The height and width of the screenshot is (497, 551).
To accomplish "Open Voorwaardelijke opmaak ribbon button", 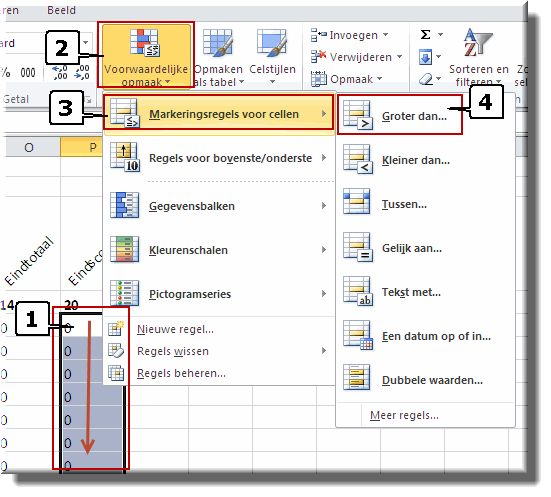I will (x=145, y=55).
